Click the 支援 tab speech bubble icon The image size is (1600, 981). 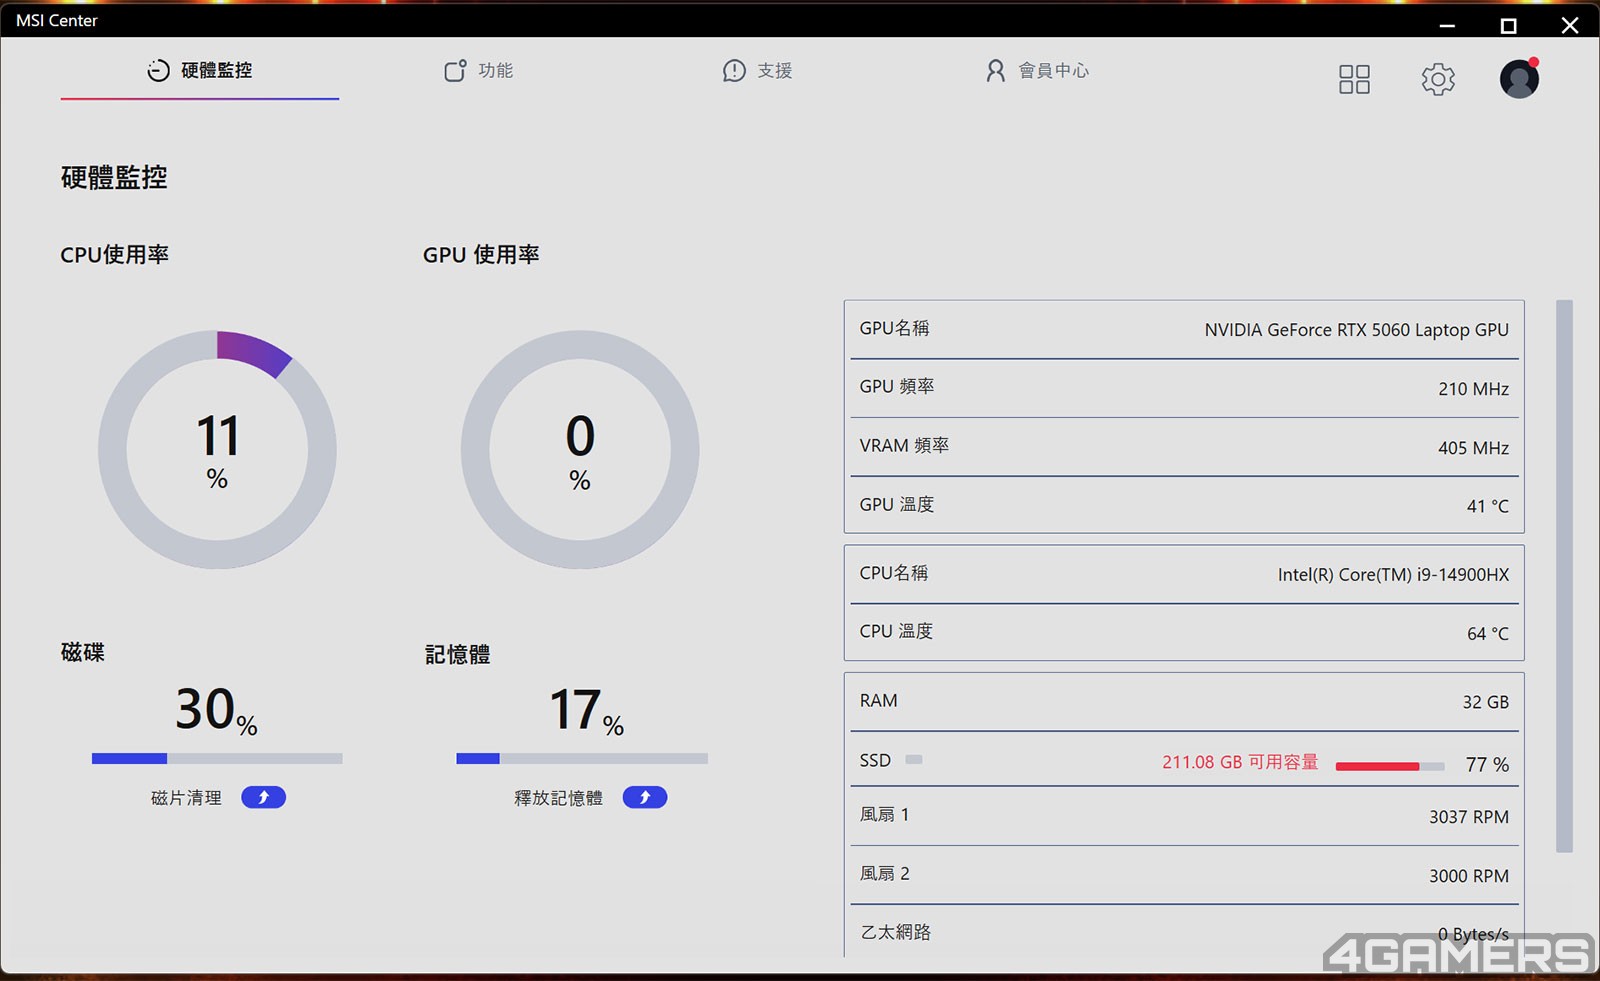(734, 70)
